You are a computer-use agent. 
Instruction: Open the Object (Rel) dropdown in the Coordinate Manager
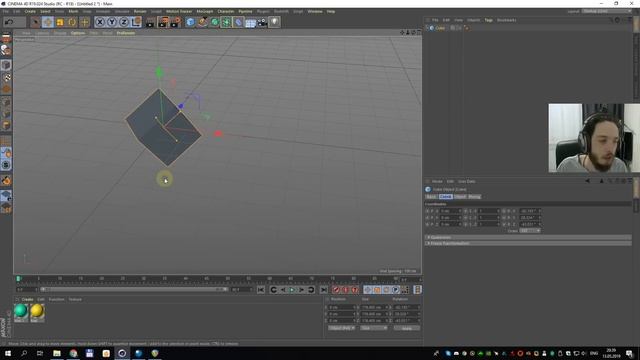pos(342,328)
